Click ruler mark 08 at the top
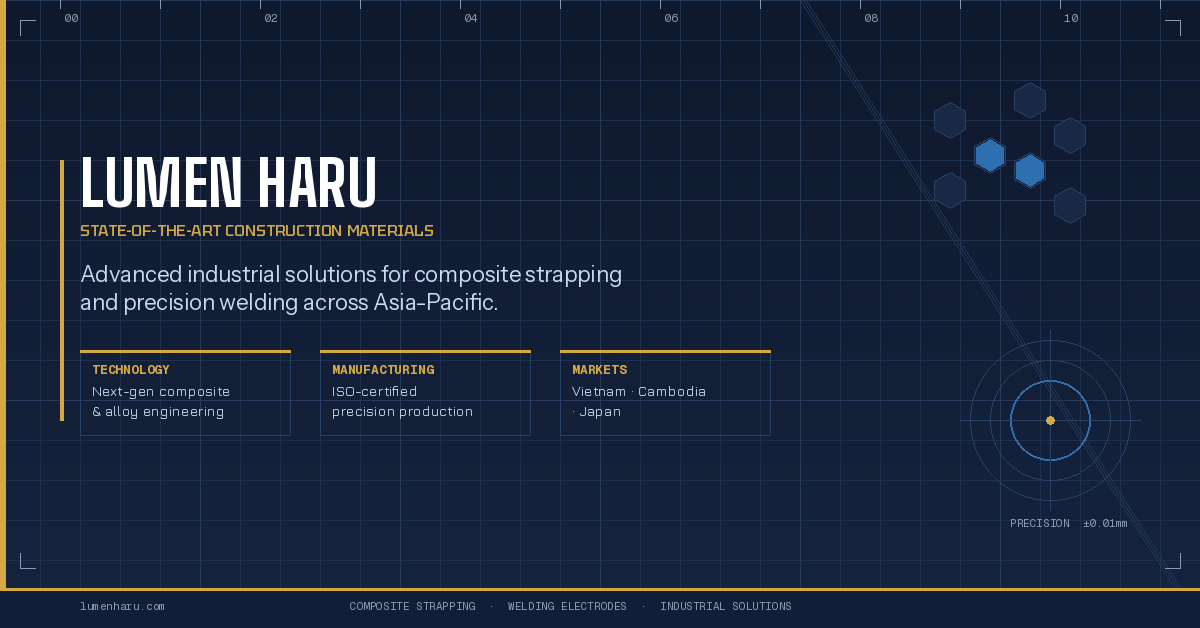The height and width of the screenshot is (628, 1200). click(871, 18)
